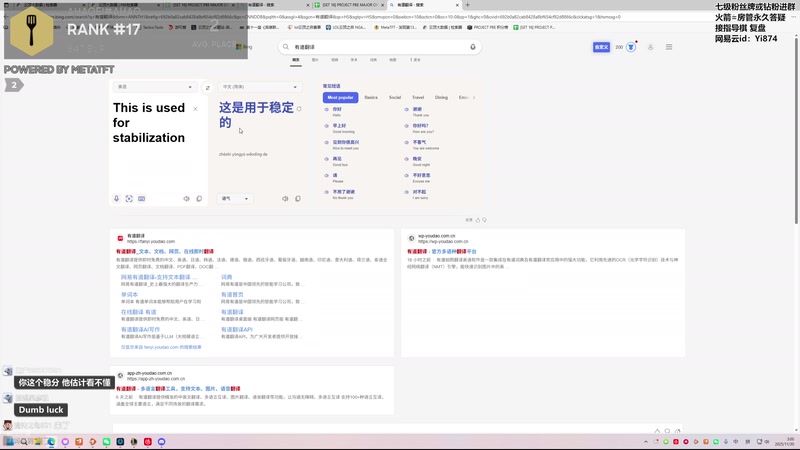Open the 有道翻译API sublink
The image size is (800, 450).
237,330
